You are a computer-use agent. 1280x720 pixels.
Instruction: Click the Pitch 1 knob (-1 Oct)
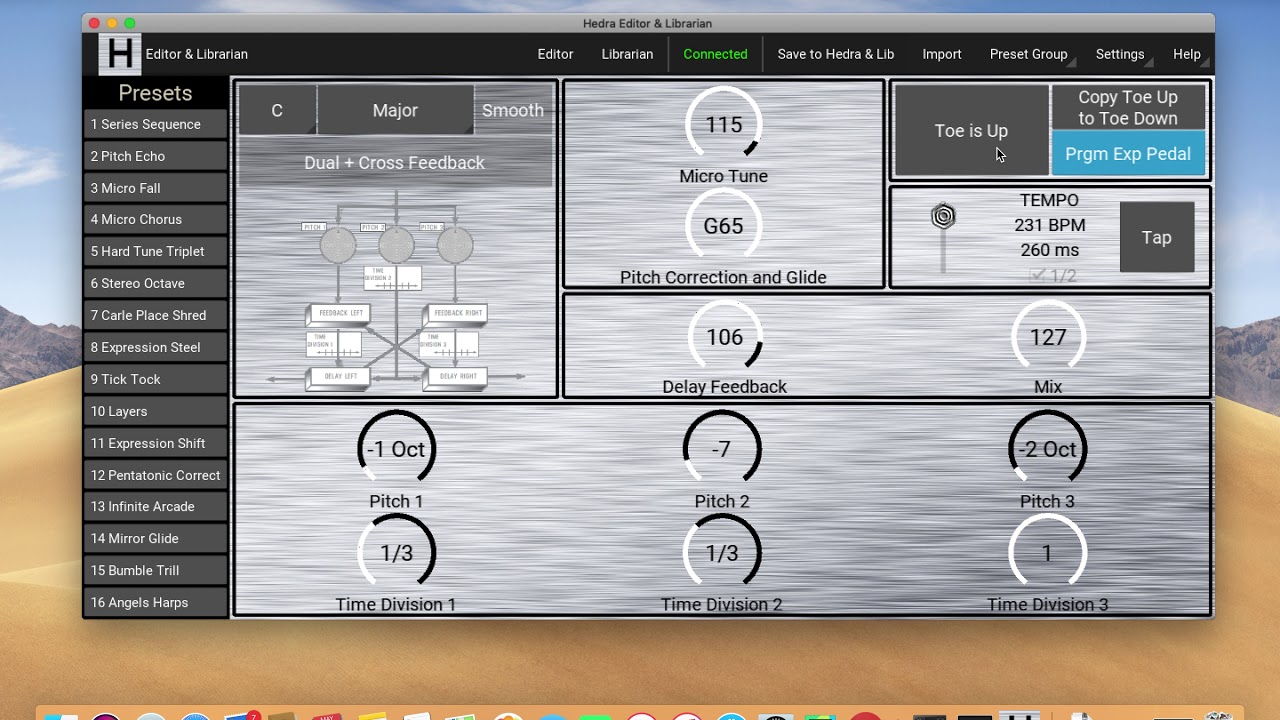pos(396,449)
